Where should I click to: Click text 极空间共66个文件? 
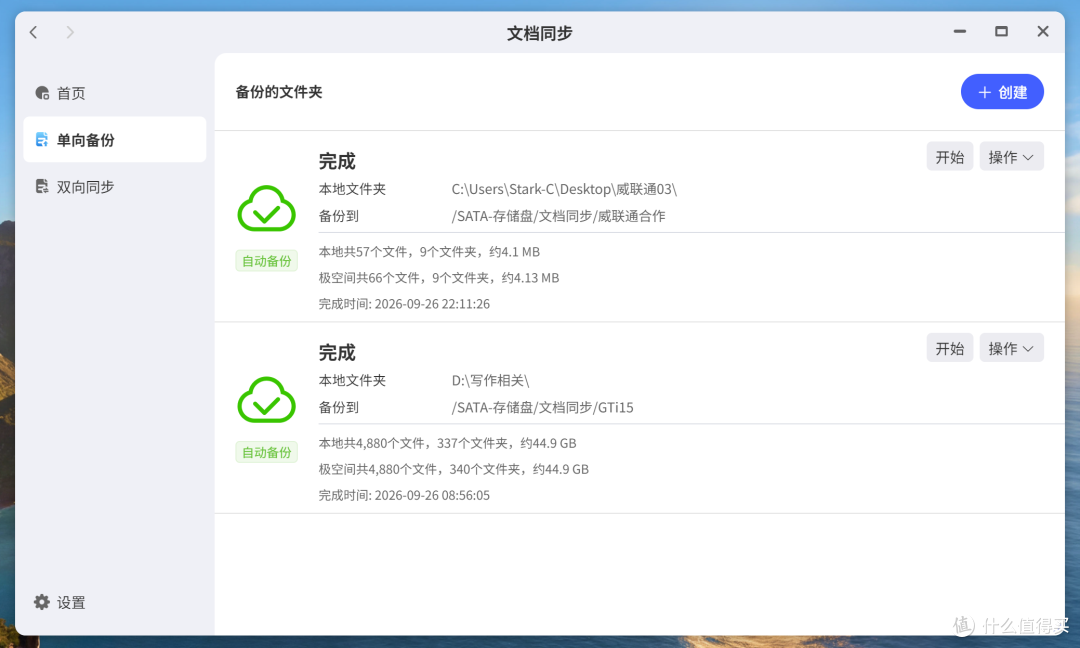[x=369, y=278]
